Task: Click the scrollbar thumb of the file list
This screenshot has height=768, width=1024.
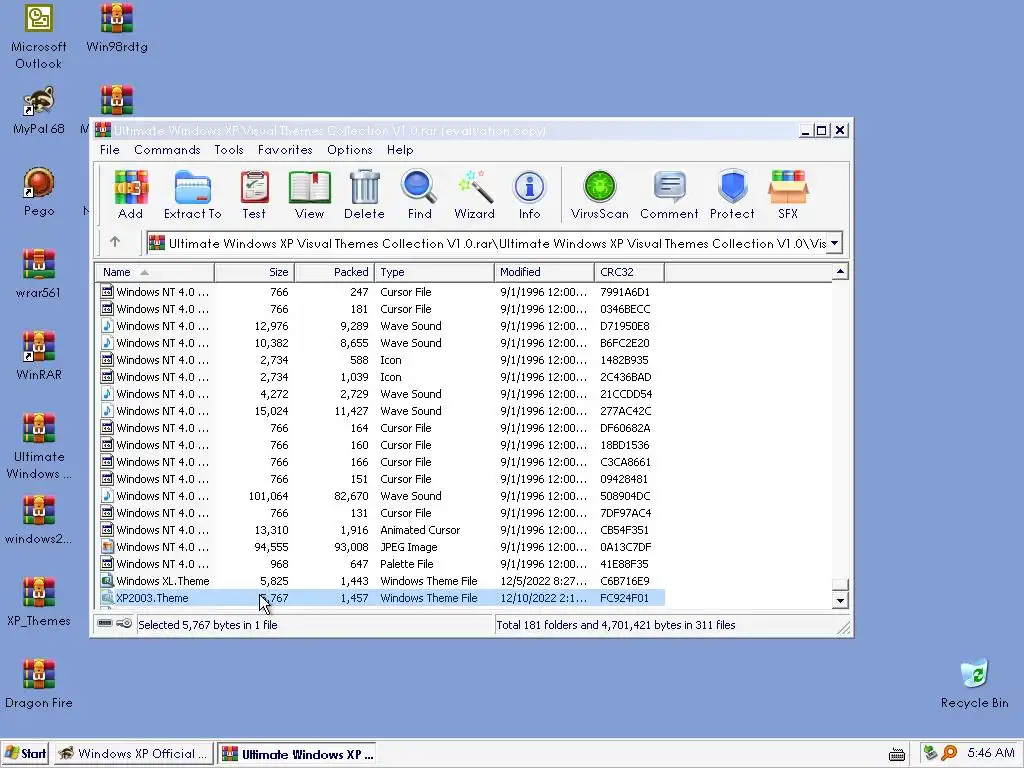Action: [840, 584]
